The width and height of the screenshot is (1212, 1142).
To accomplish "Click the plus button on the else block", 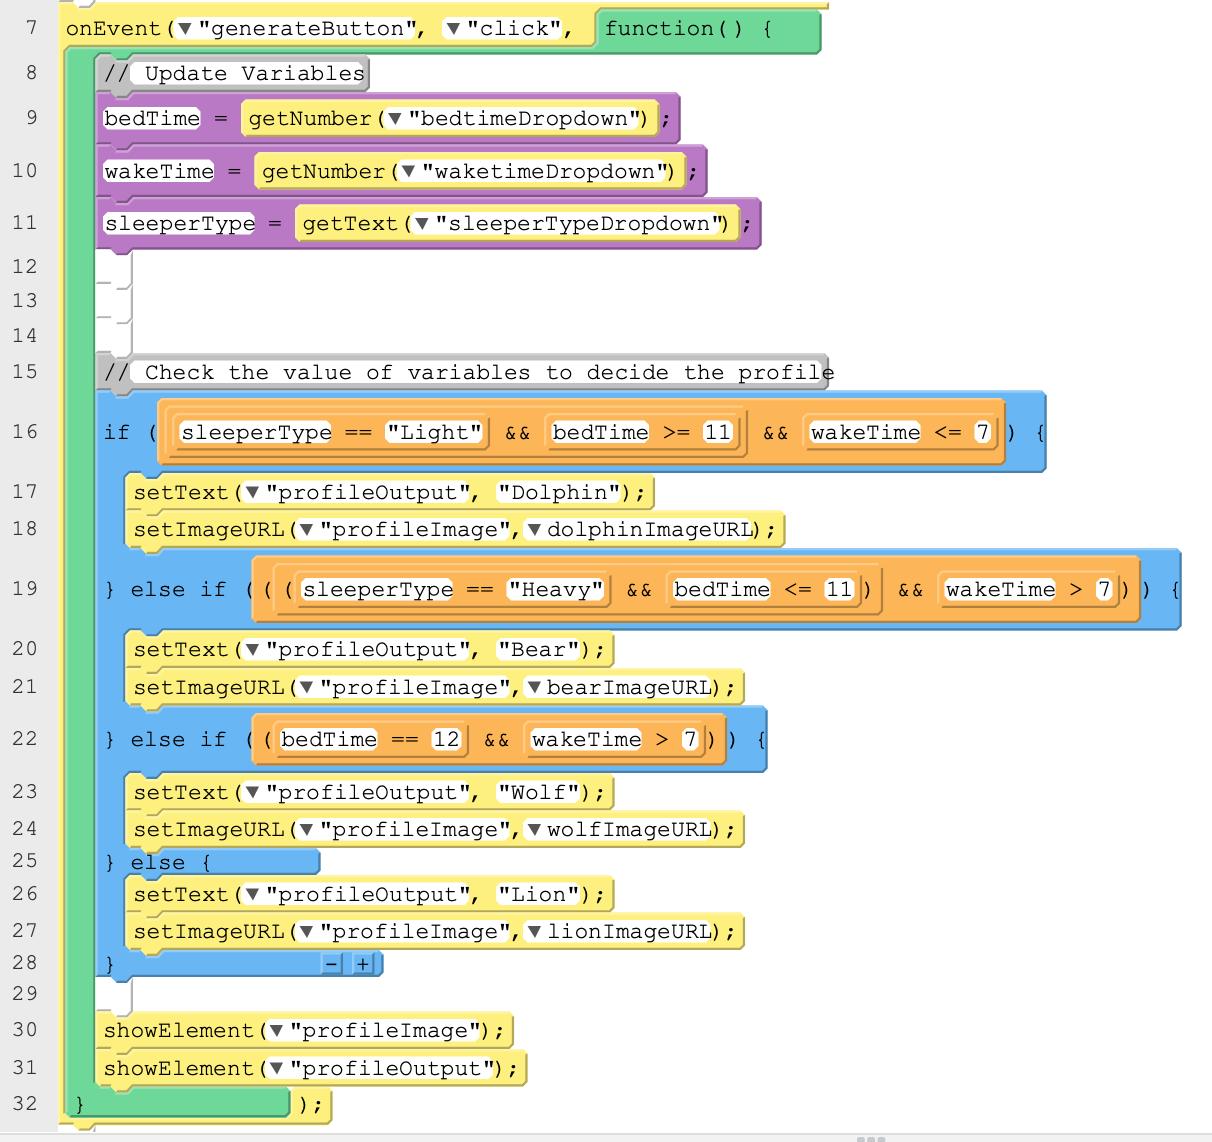I will click(362, 964).
